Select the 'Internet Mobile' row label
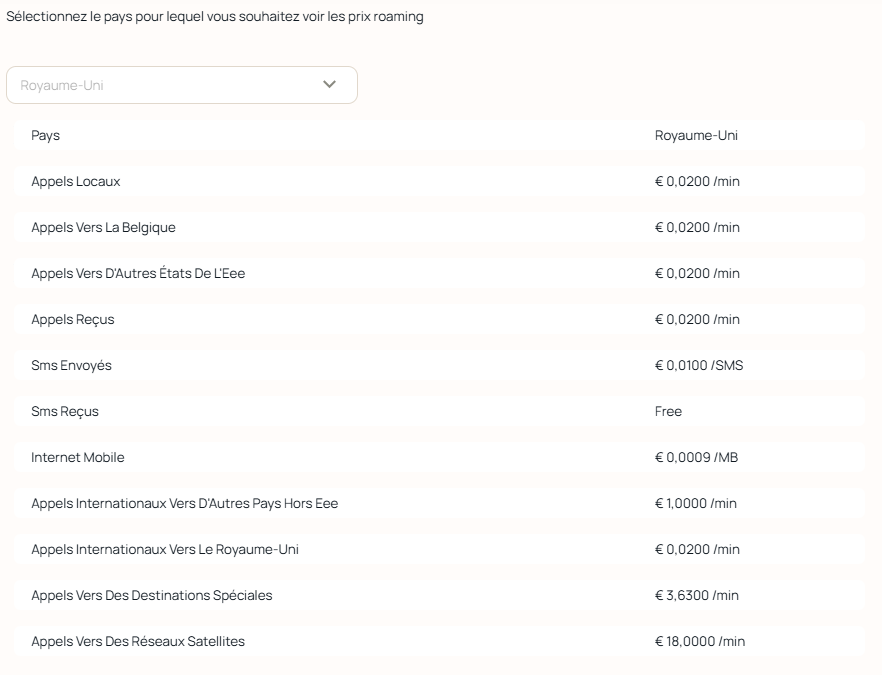The height and width of the screenshot is (675, 882). (78, 458)
